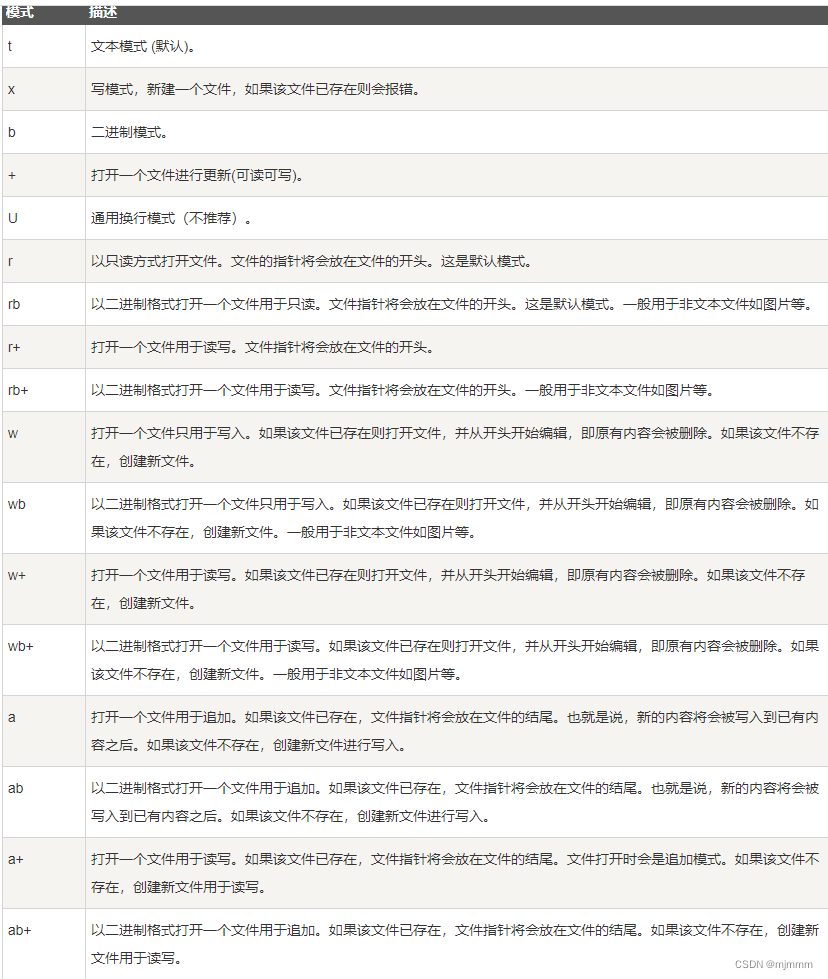Select the 'r+' mode cell

[44, 347]
